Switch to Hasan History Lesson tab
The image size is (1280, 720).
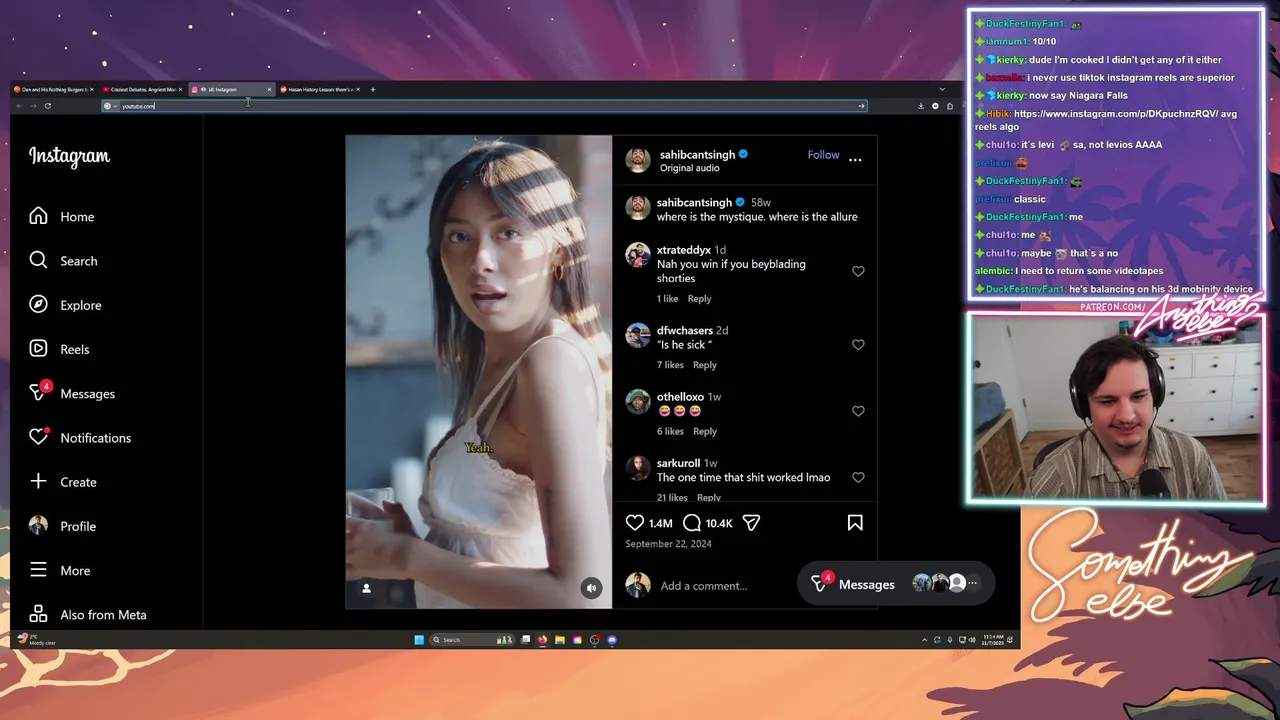click(x=318, y=89)
